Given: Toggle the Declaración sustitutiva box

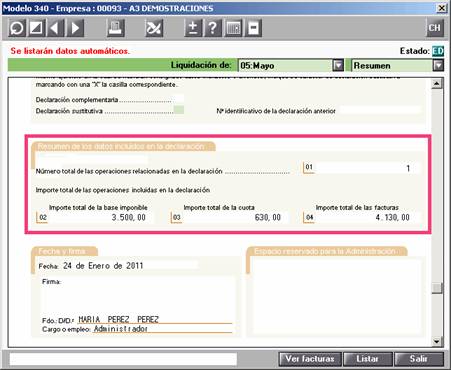Looking at the screenshot, I should (179, 110).
